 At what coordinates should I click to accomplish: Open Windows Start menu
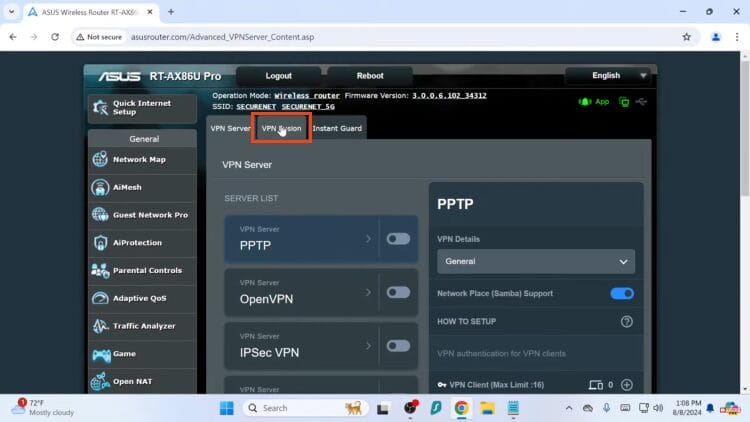[x=226, y=408]
